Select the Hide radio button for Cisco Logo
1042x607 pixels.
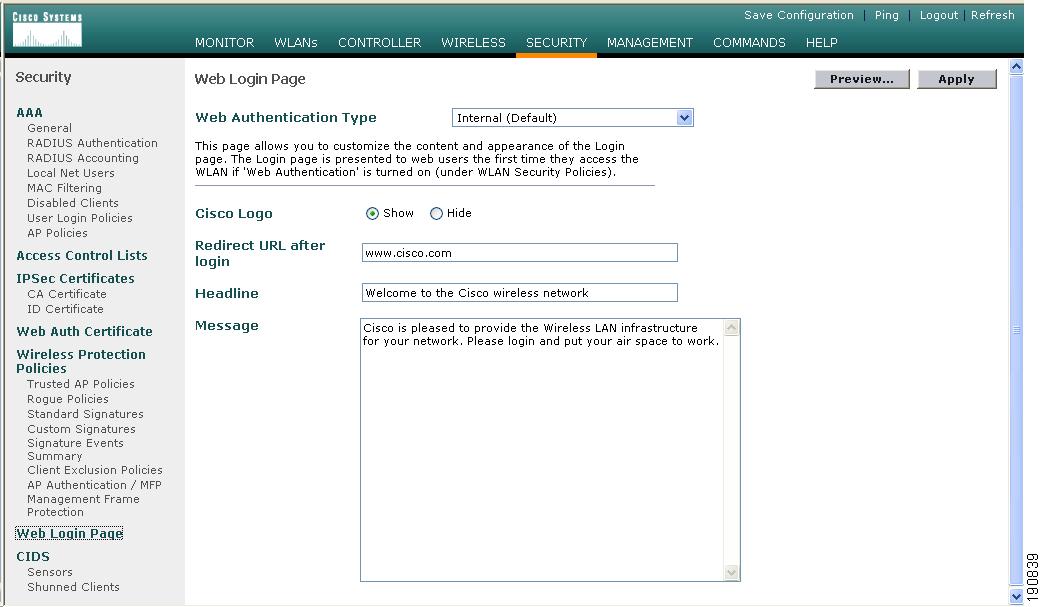(x=436, y=213)
